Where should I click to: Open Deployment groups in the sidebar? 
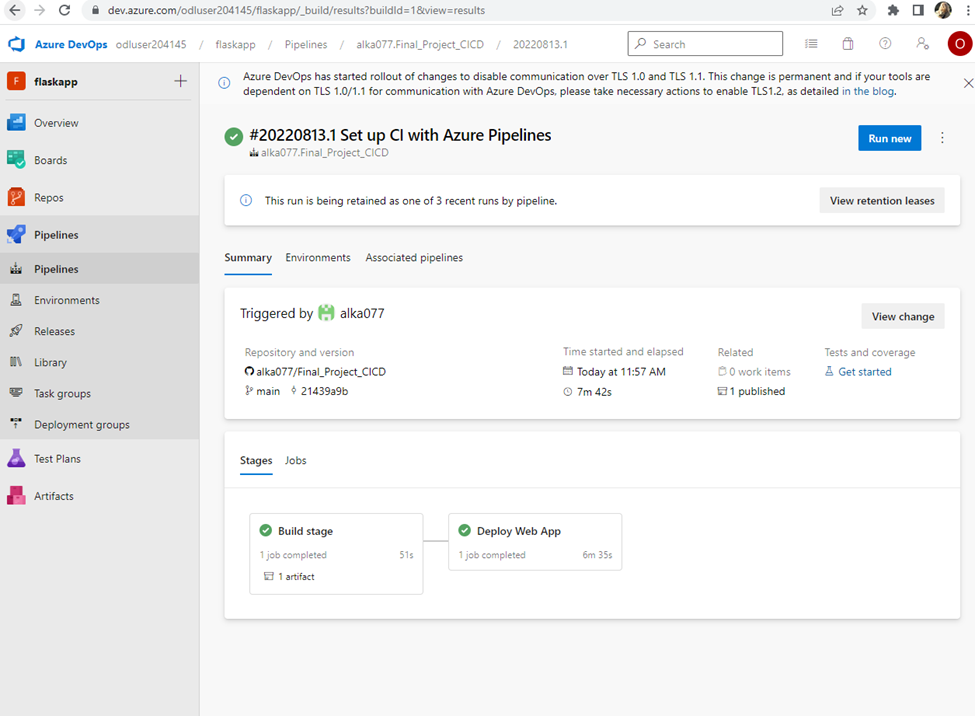99,424
